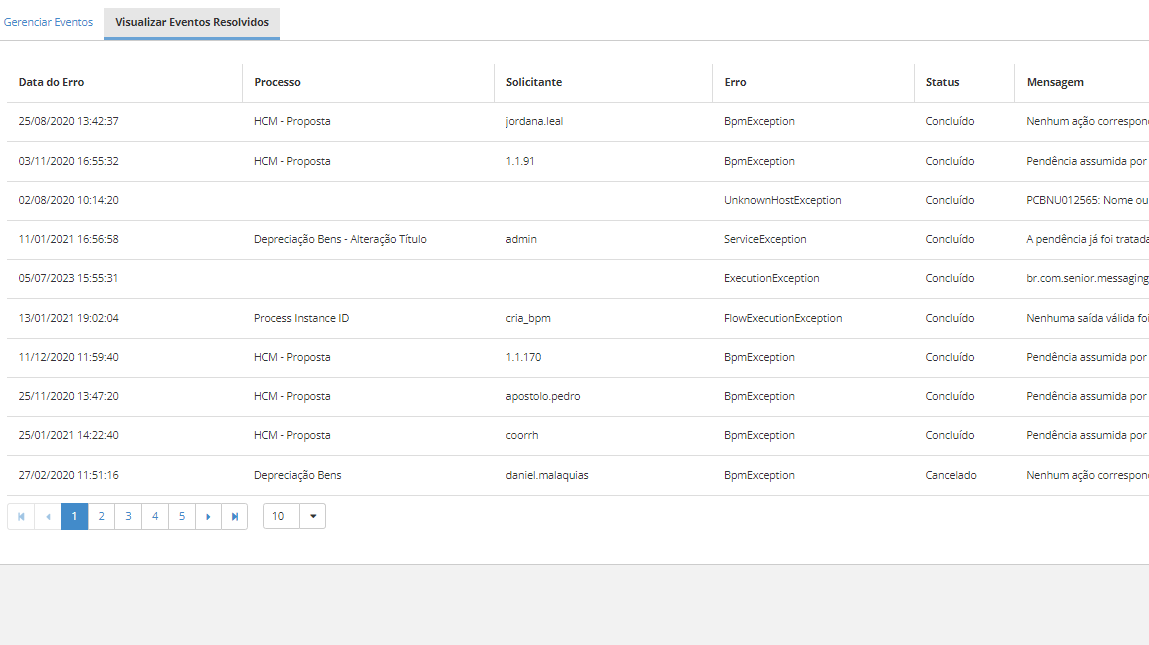Open page 3 of the table
Viewport: 1149px width, 645px height.
(128, 516)
